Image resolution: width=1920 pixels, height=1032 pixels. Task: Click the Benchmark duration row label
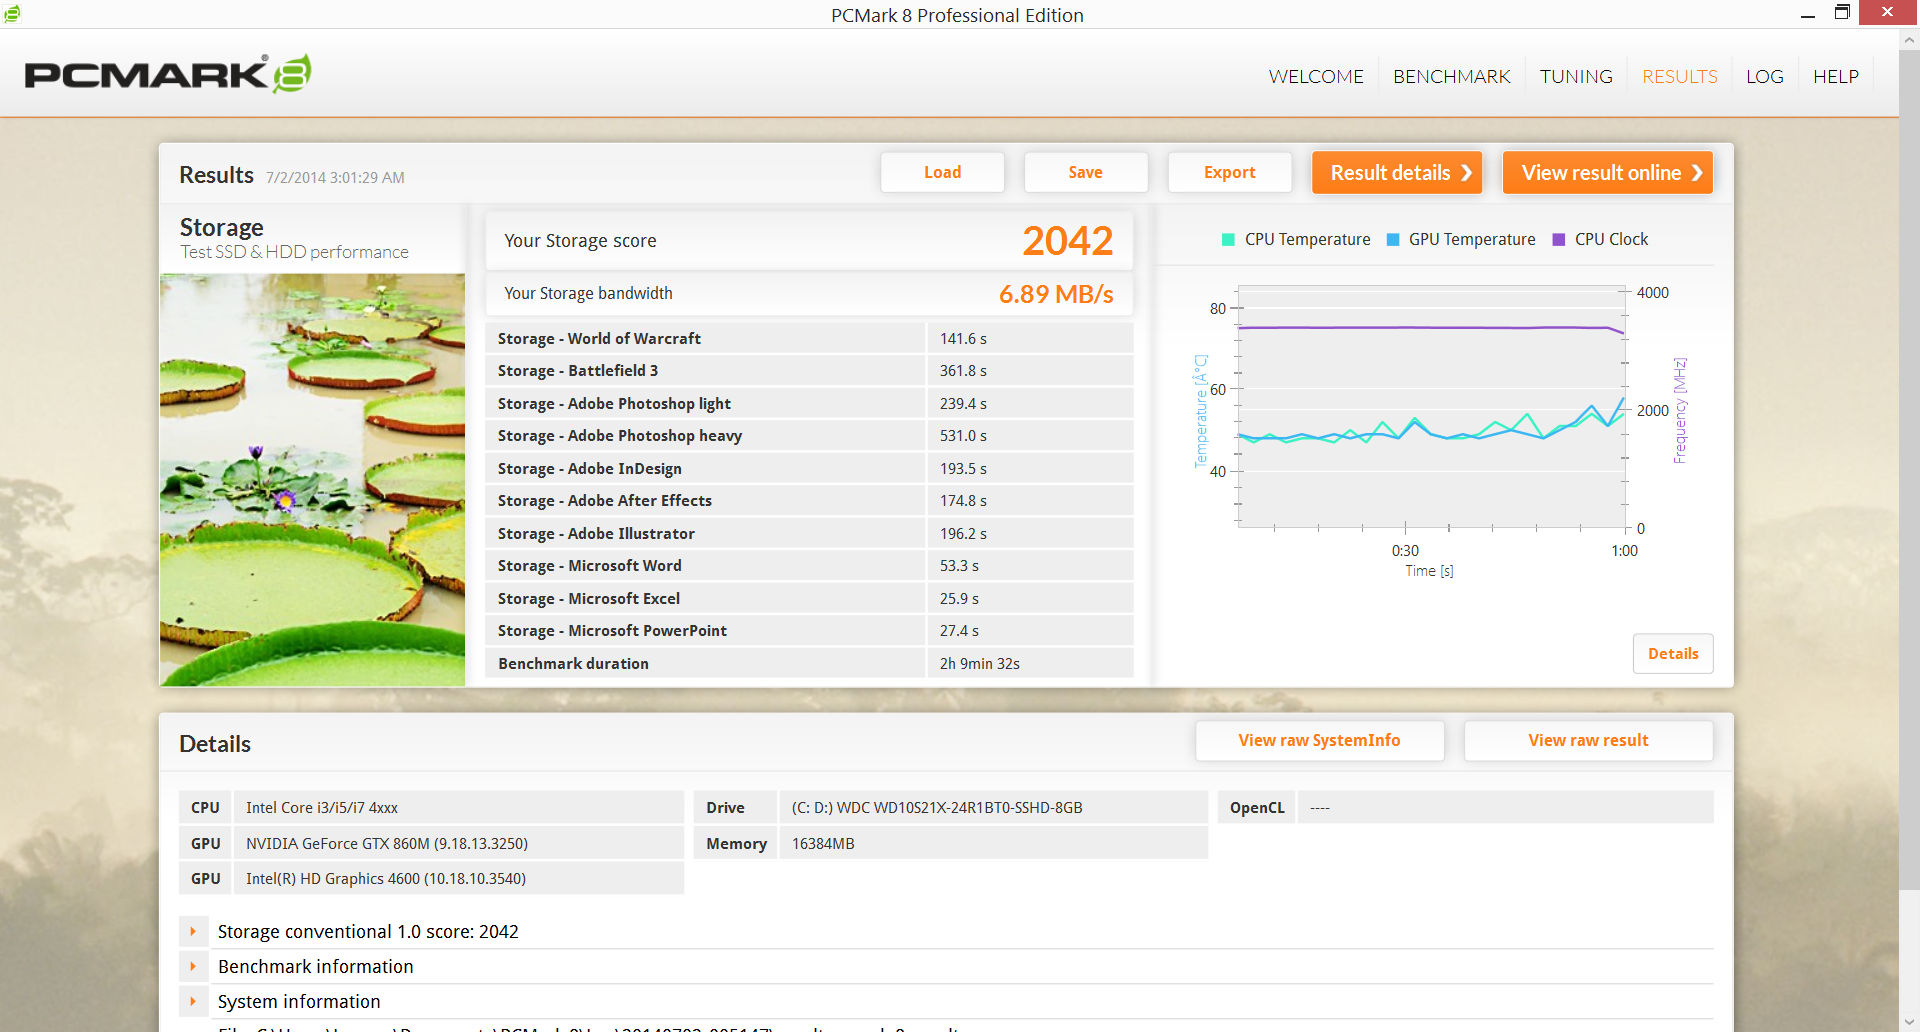point(573,663)
